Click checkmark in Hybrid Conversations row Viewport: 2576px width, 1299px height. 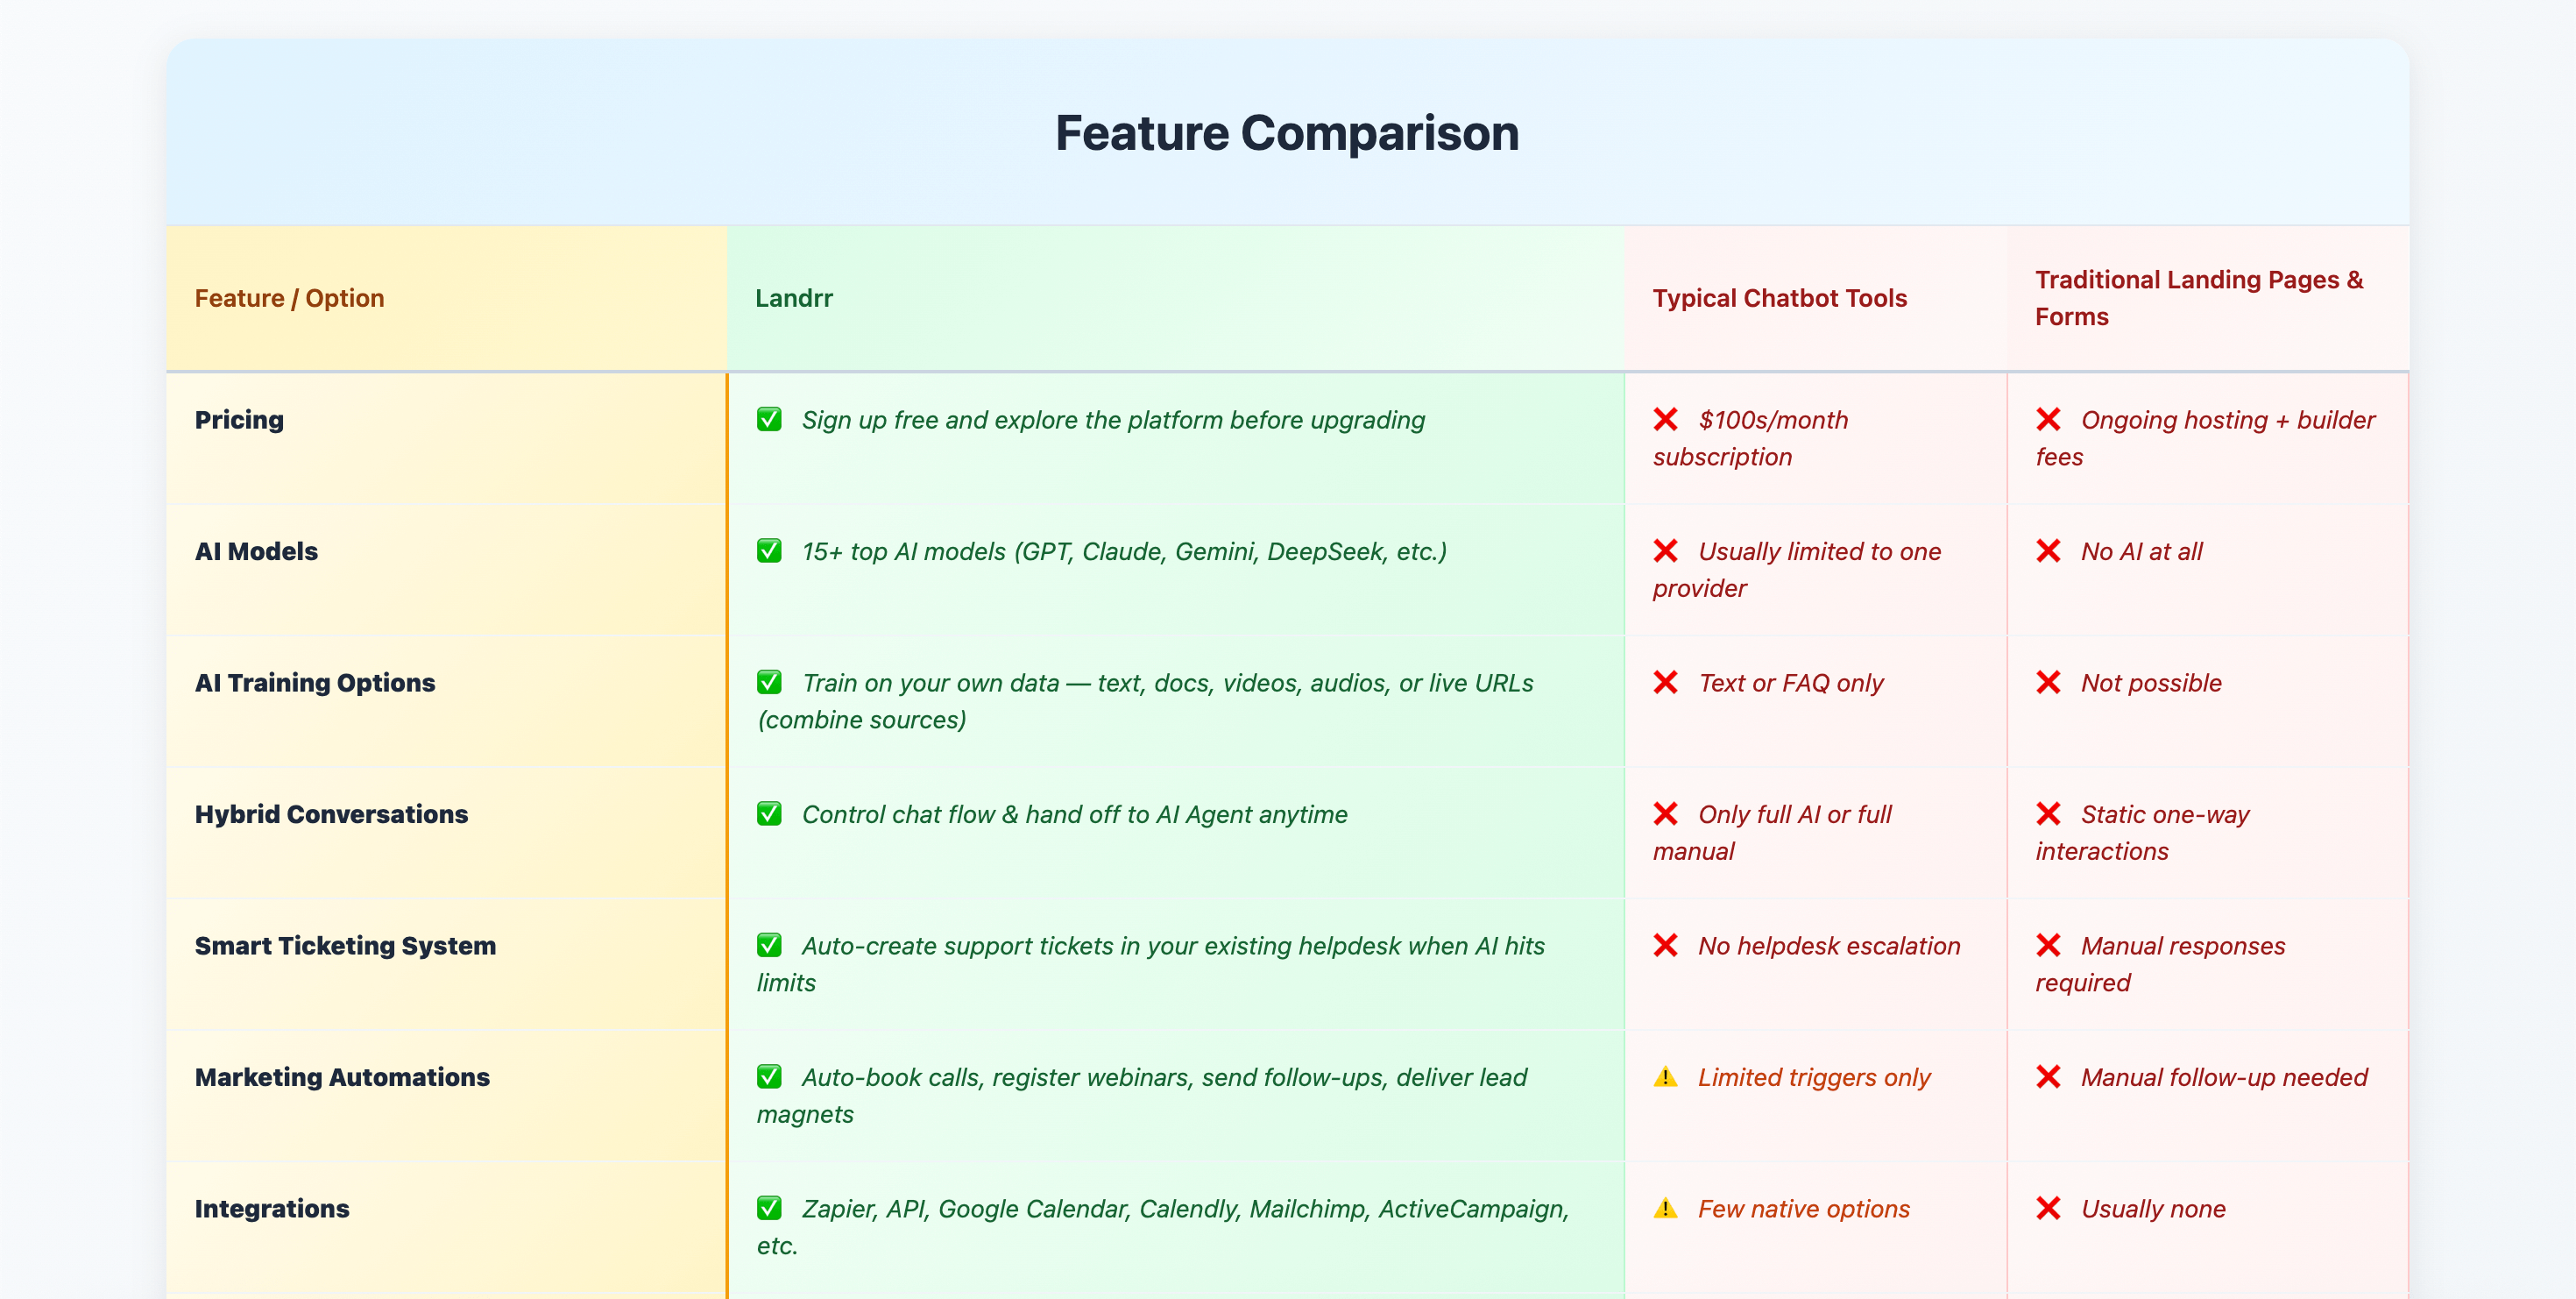[769, 814]
